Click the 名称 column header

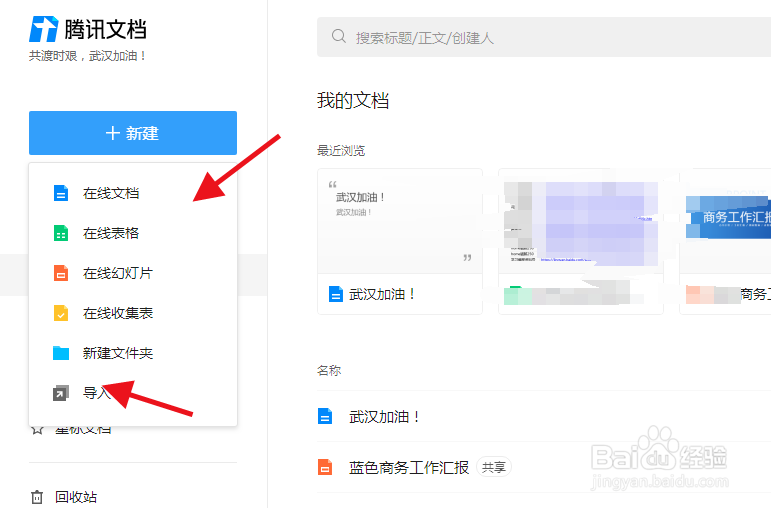pos(329,370)
